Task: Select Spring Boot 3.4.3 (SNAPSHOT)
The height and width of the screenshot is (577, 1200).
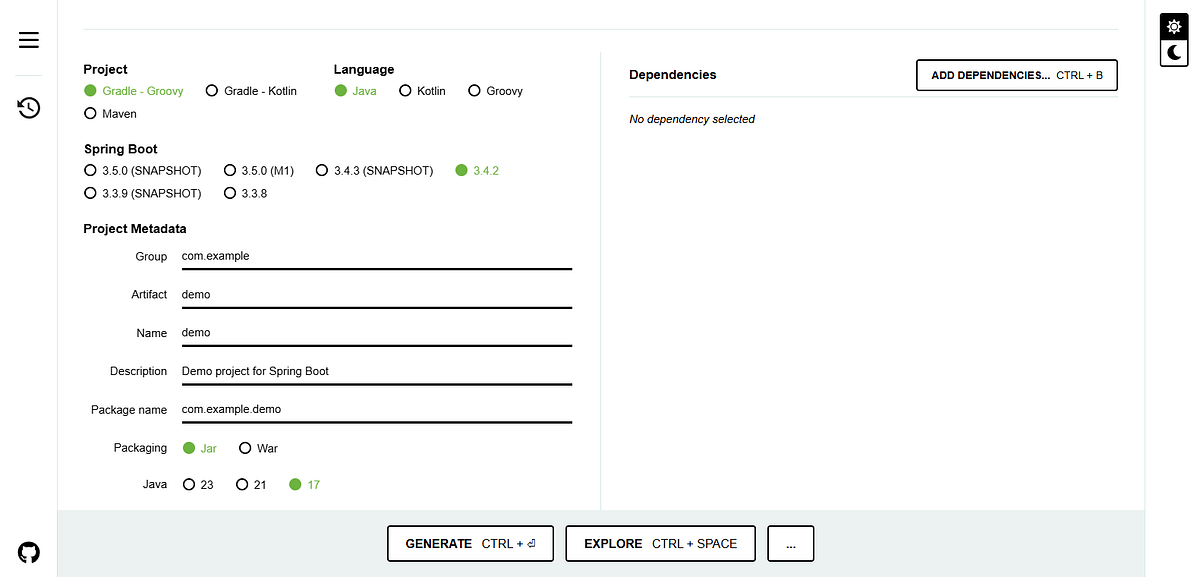Action: point(321,170)
